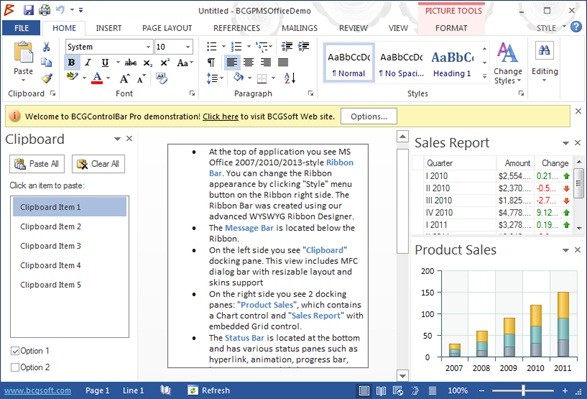This screenshot has height=399, width=587.
Task: Click the Grow Font icon
Action: [x=124, y=79]
